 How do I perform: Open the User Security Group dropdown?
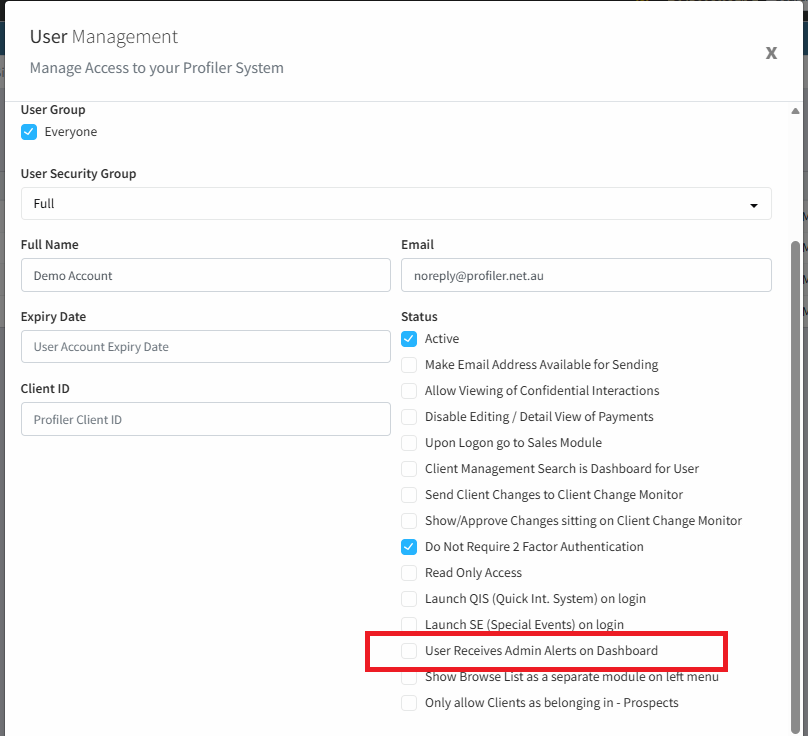point(396,204)
